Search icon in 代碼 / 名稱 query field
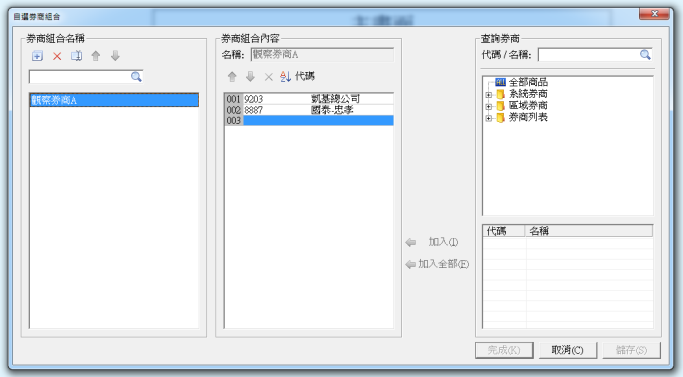The image size is (683, 377). [x=645, y=54]
